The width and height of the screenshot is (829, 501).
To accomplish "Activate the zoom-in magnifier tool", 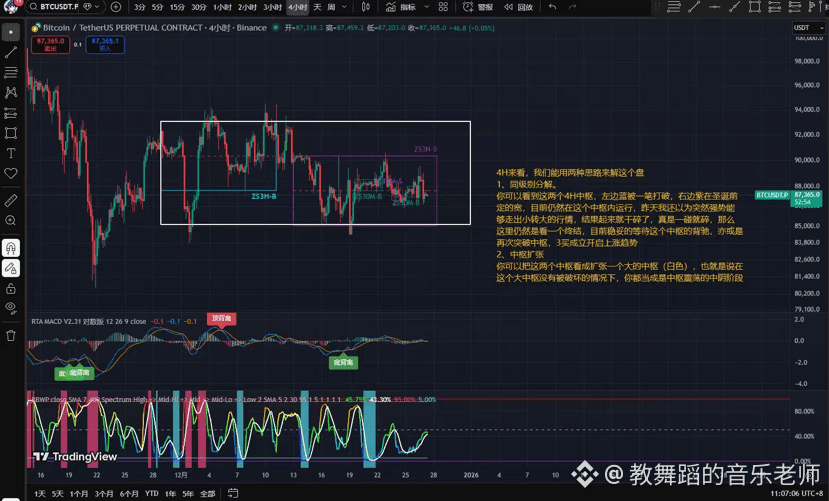I will (x=11, y=220).
